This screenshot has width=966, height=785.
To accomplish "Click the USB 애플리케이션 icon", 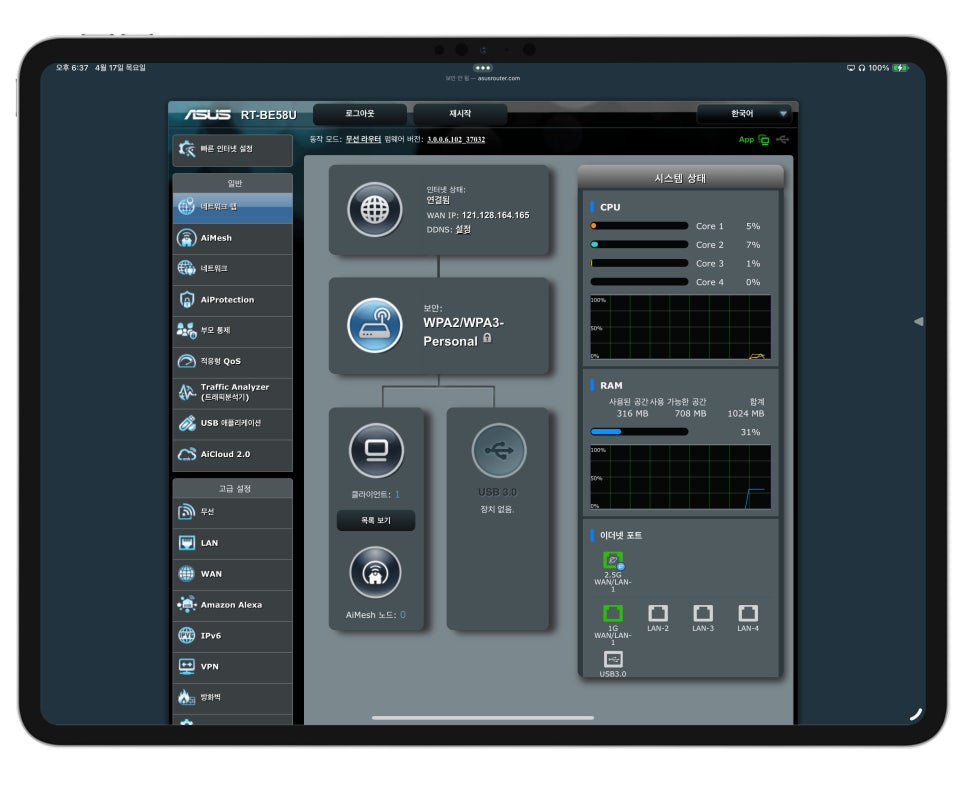I will [x=186, y=423].
